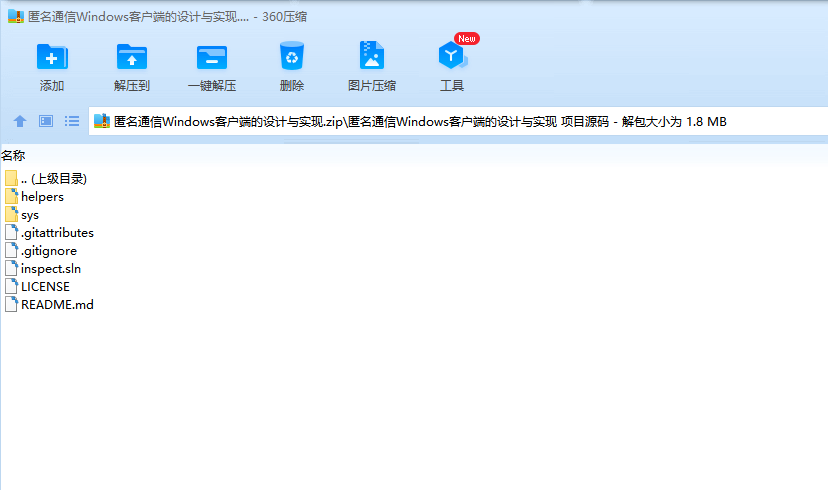Click the 添加 (Add) toolbar icon

pos(52,56)
